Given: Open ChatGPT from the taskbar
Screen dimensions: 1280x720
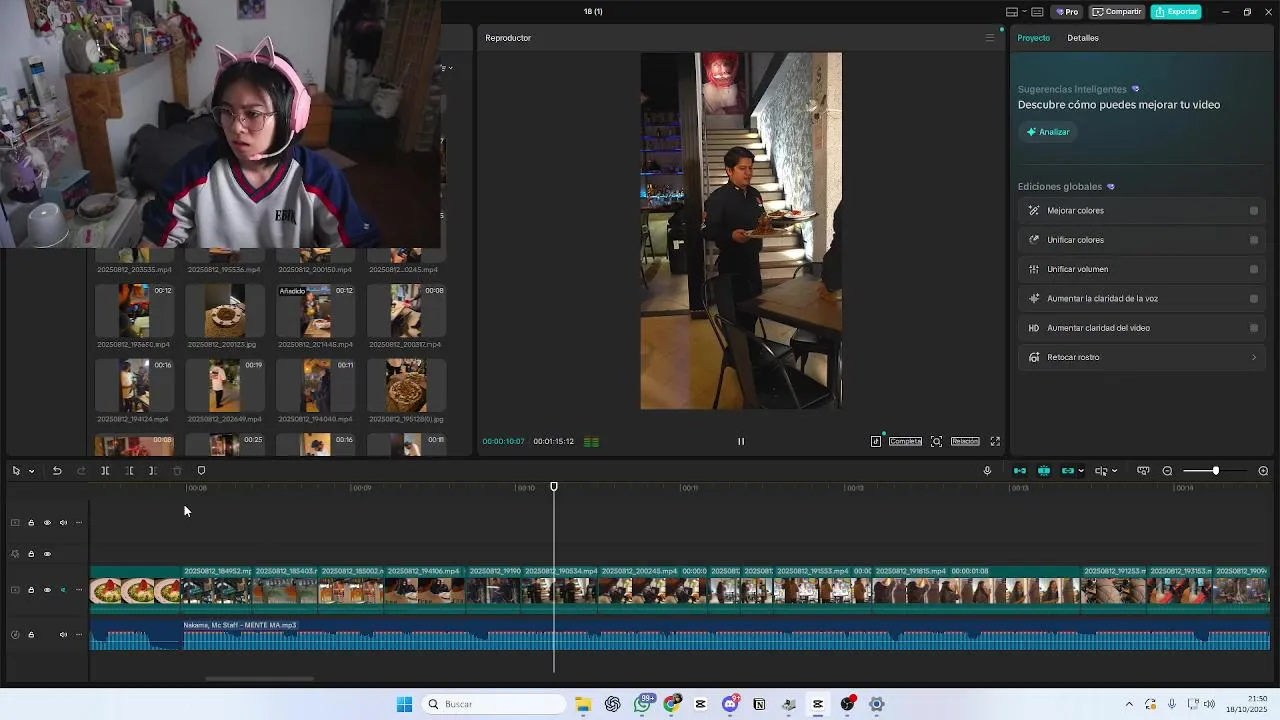Looking at the screenshot, I should pyautogui.click(x=612, y=704).
